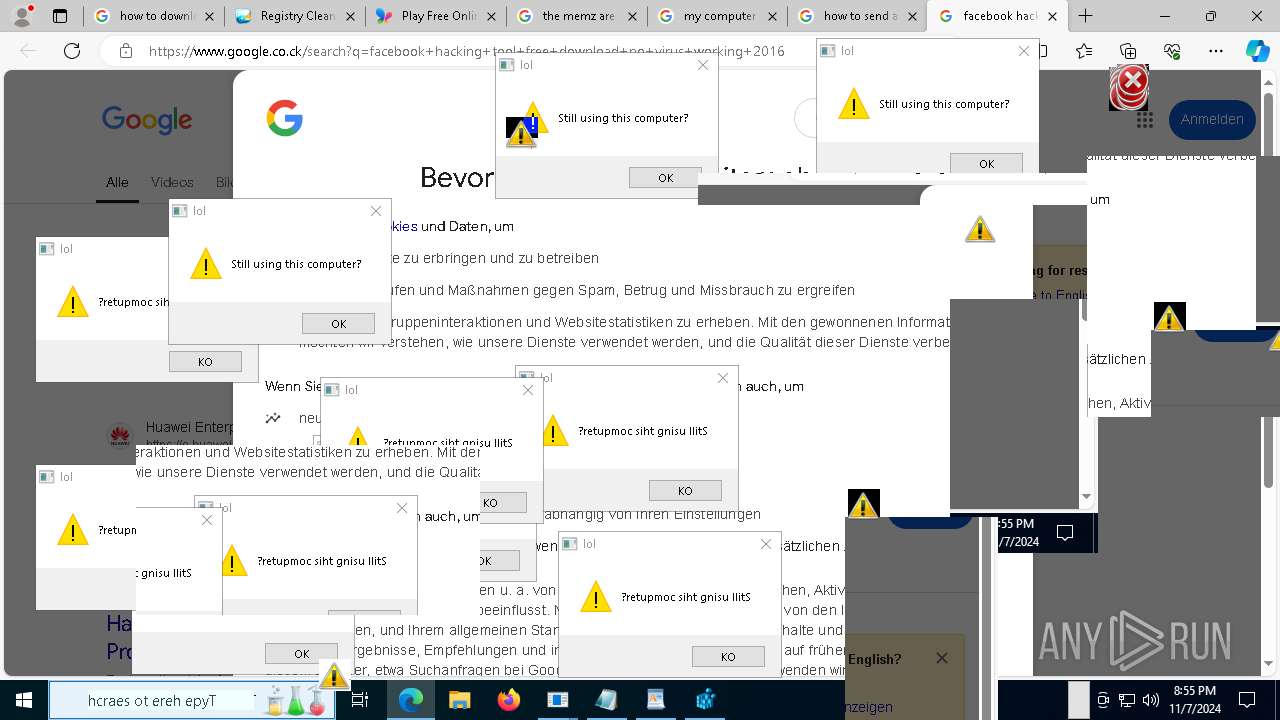Open the blue cube app on taskbar
This screenshot has width=1280, height=720.
[x=705, y=700]
